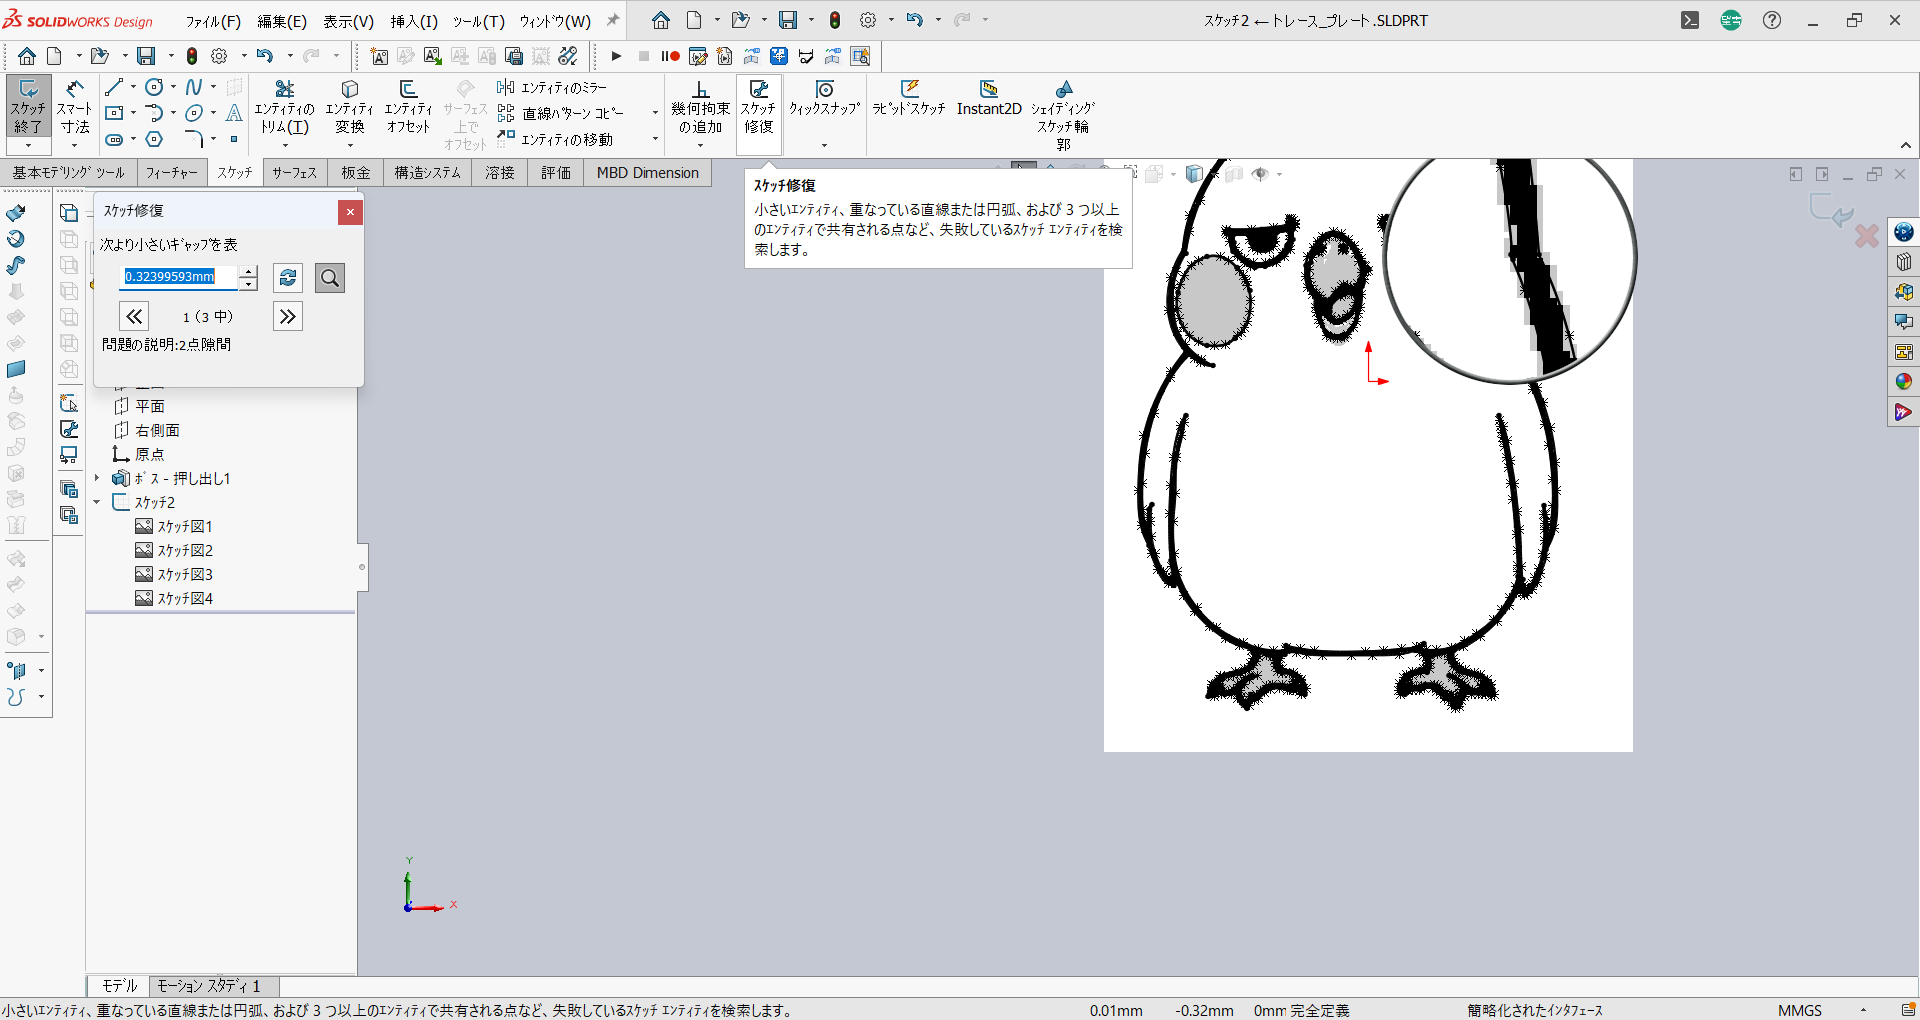Toggle スケッチ終了 exit sketch button
Viewport: 1920px width, 1020px height.
point(28,108)
